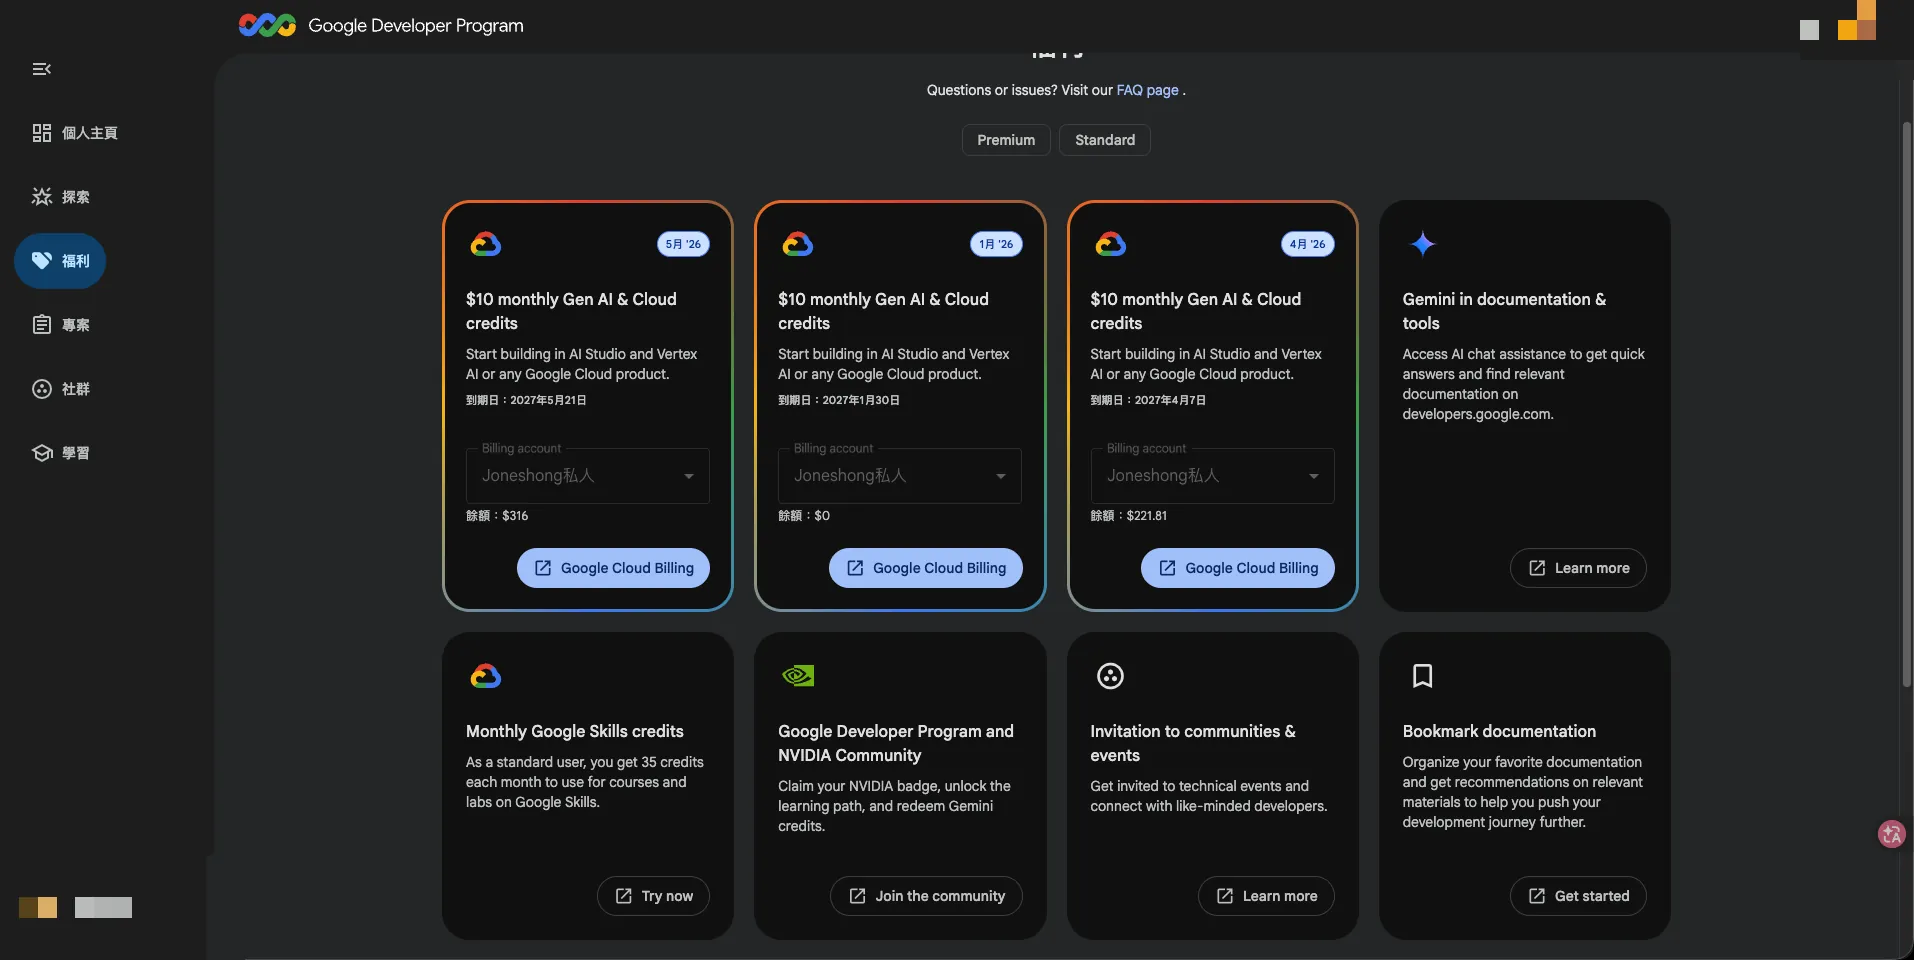Click the 餘額：$316 balance text
The image size is (1914, 960).
(x=497, y=516)
